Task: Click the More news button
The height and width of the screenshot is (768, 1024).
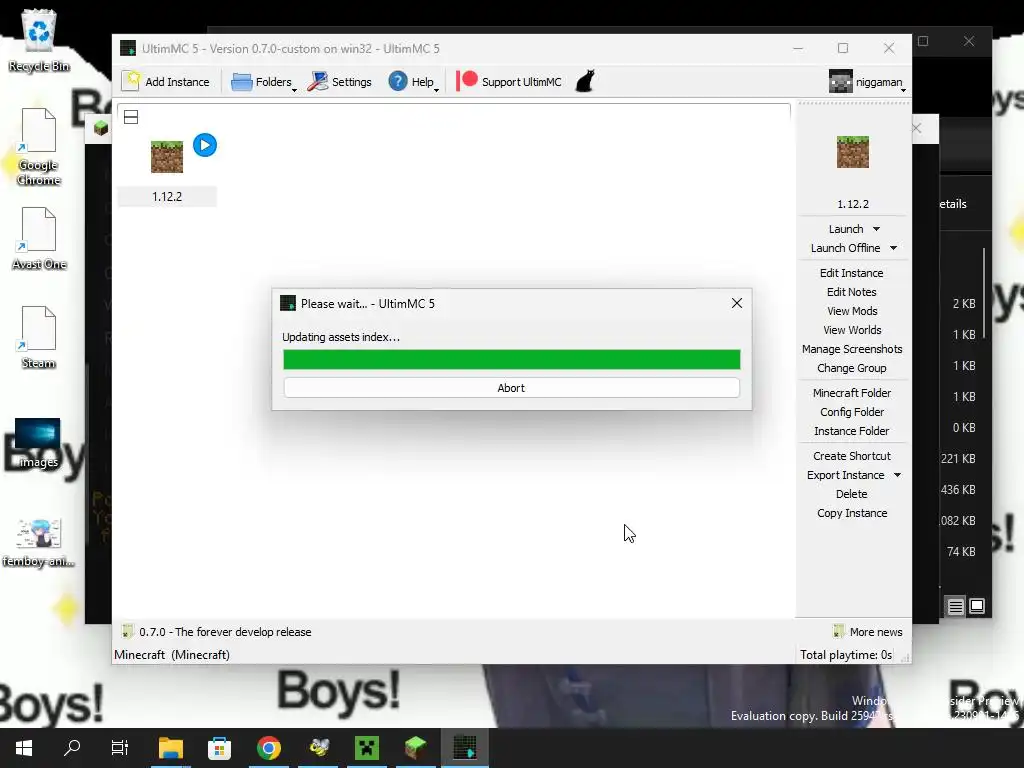Action: tap(868, 632)
